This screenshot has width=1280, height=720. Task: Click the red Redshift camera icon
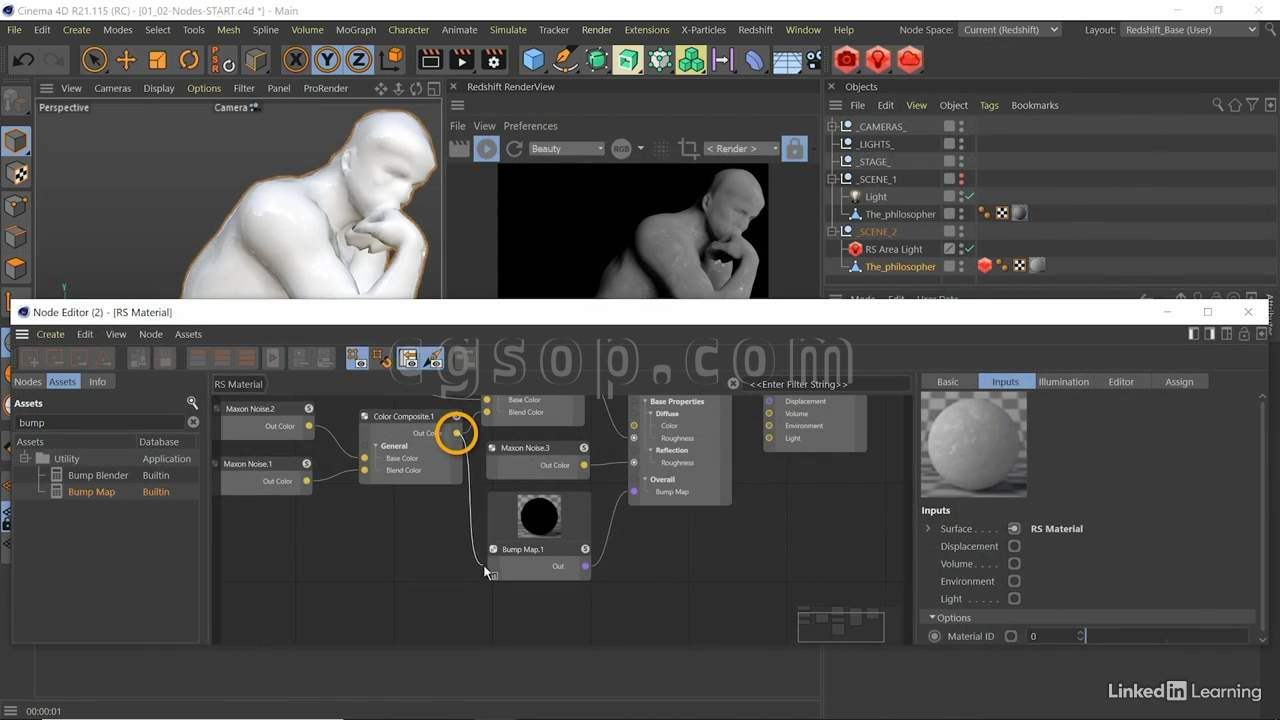tap(846, 60)
